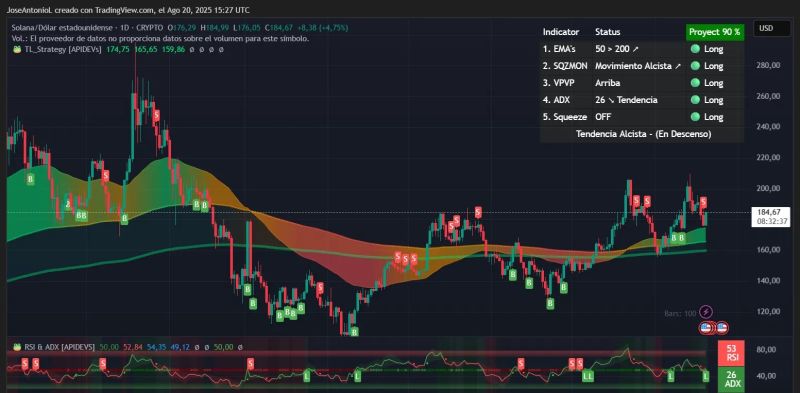This screenshot has width=800, height=393.
Task: Open the right US flag economic event
Action: coord(722,328)
